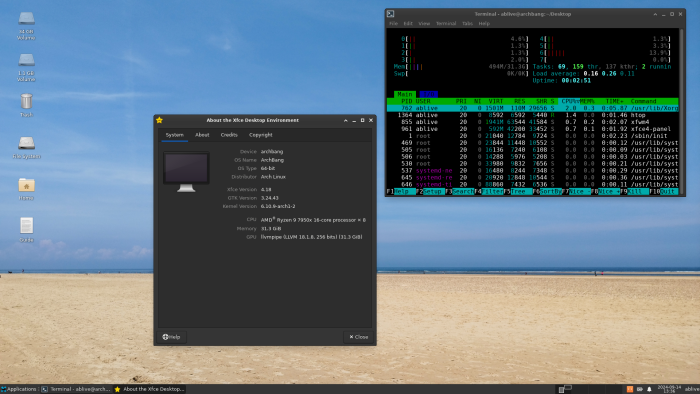Sort htop by the MEM% column header
The height and width of the screenshot is (394, 700).
(587, 101)
